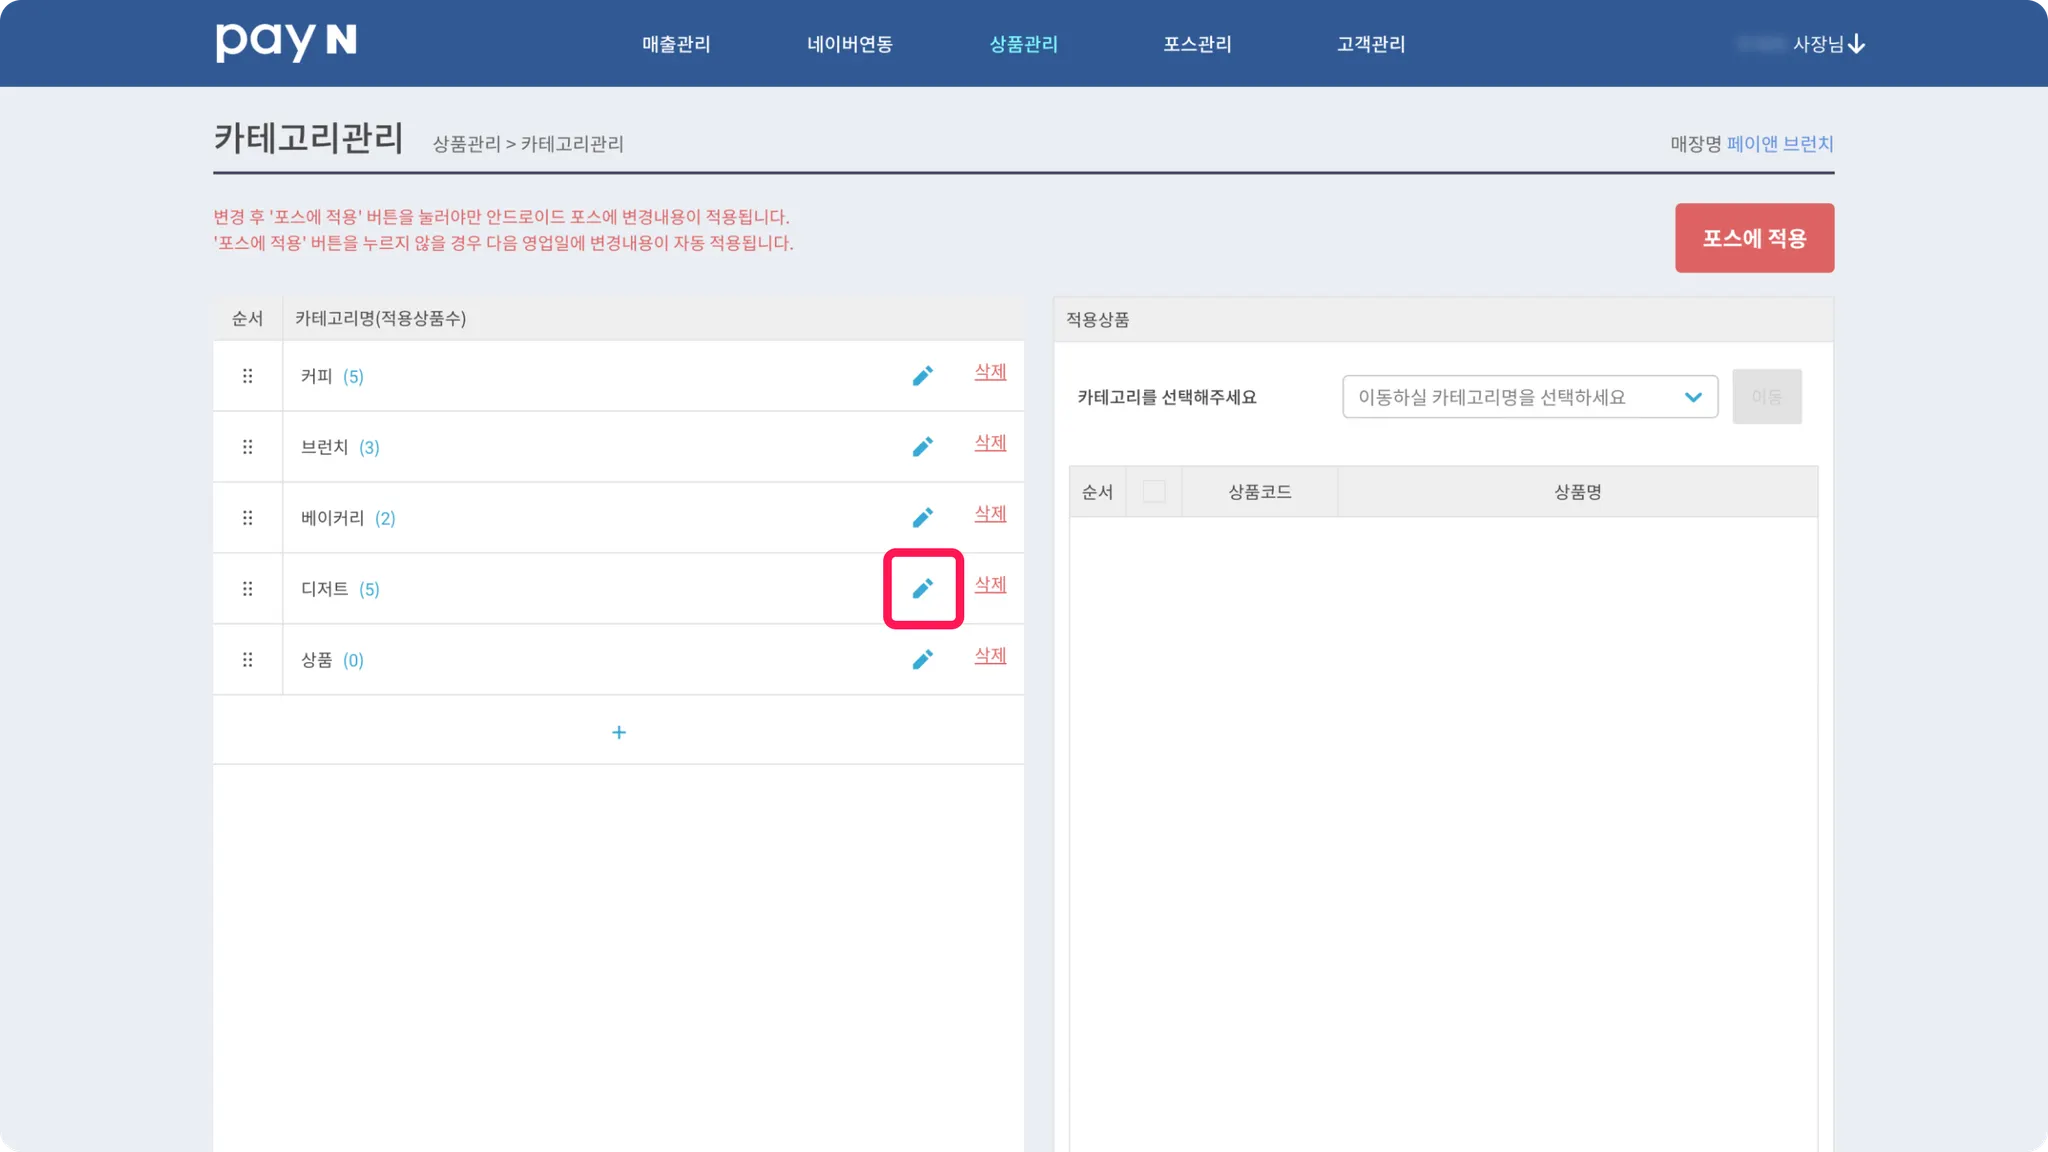Edit the 커피 category with pencil icon
Image resolution: width=2048 pixels, height=1152 pixels.
tap(922, 376)
